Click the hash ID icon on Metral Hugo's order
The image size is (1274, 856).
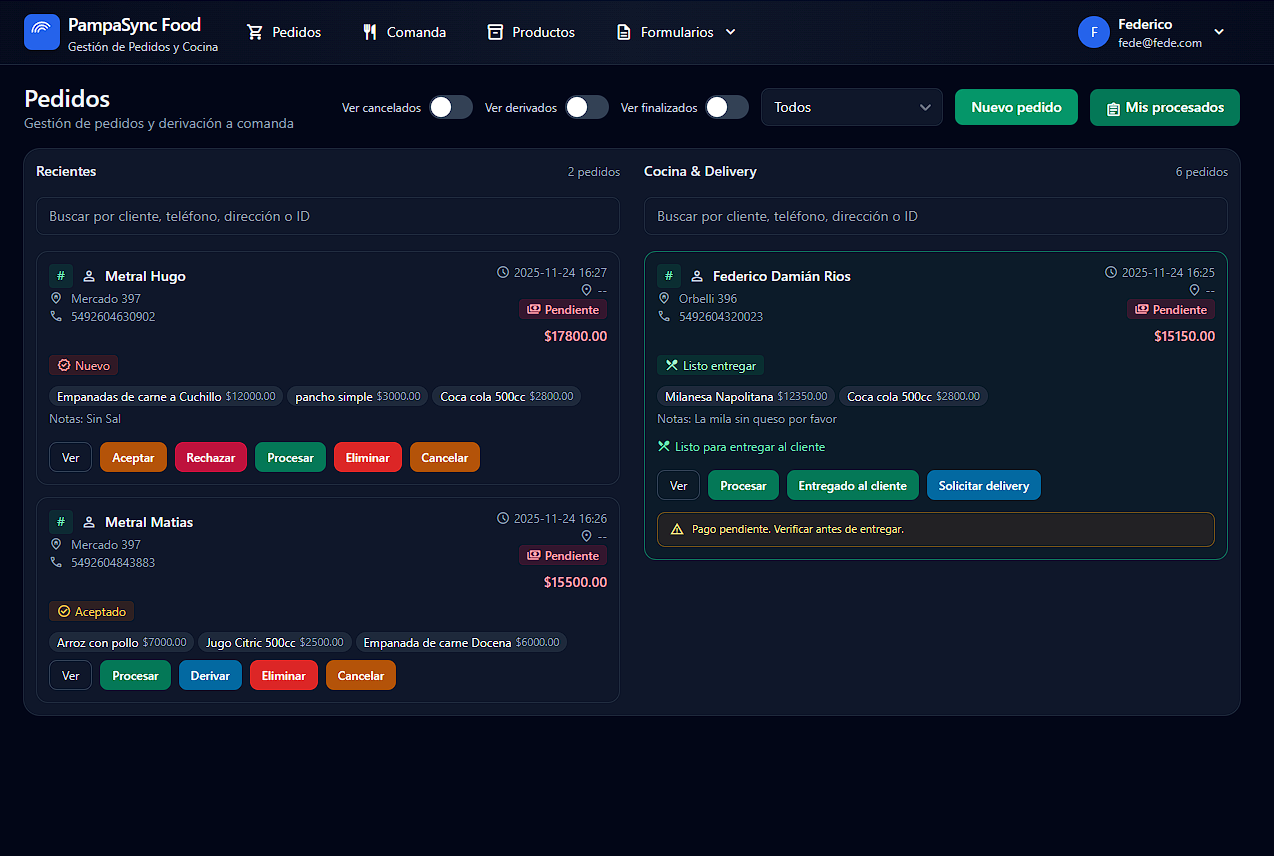[61, 276]
